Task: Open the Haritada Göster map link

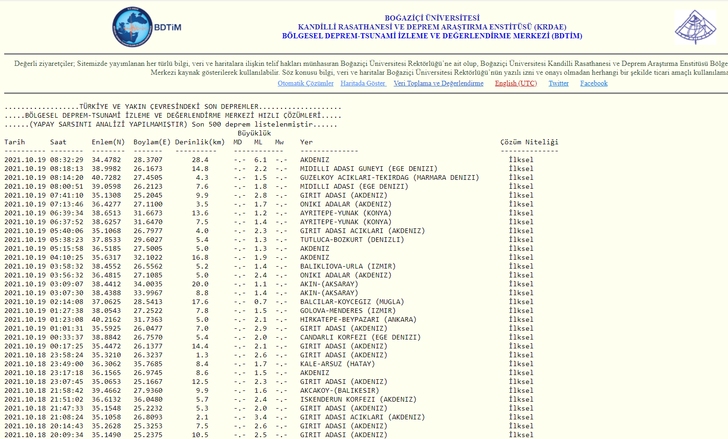Action: pos(363,84)
